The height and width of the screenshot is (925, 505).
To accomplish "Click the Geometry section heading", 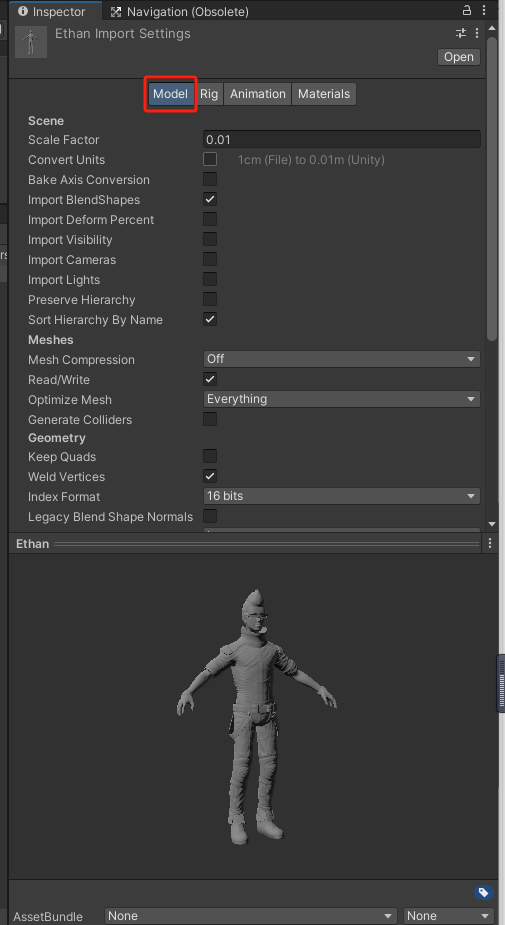I will 57,438.
